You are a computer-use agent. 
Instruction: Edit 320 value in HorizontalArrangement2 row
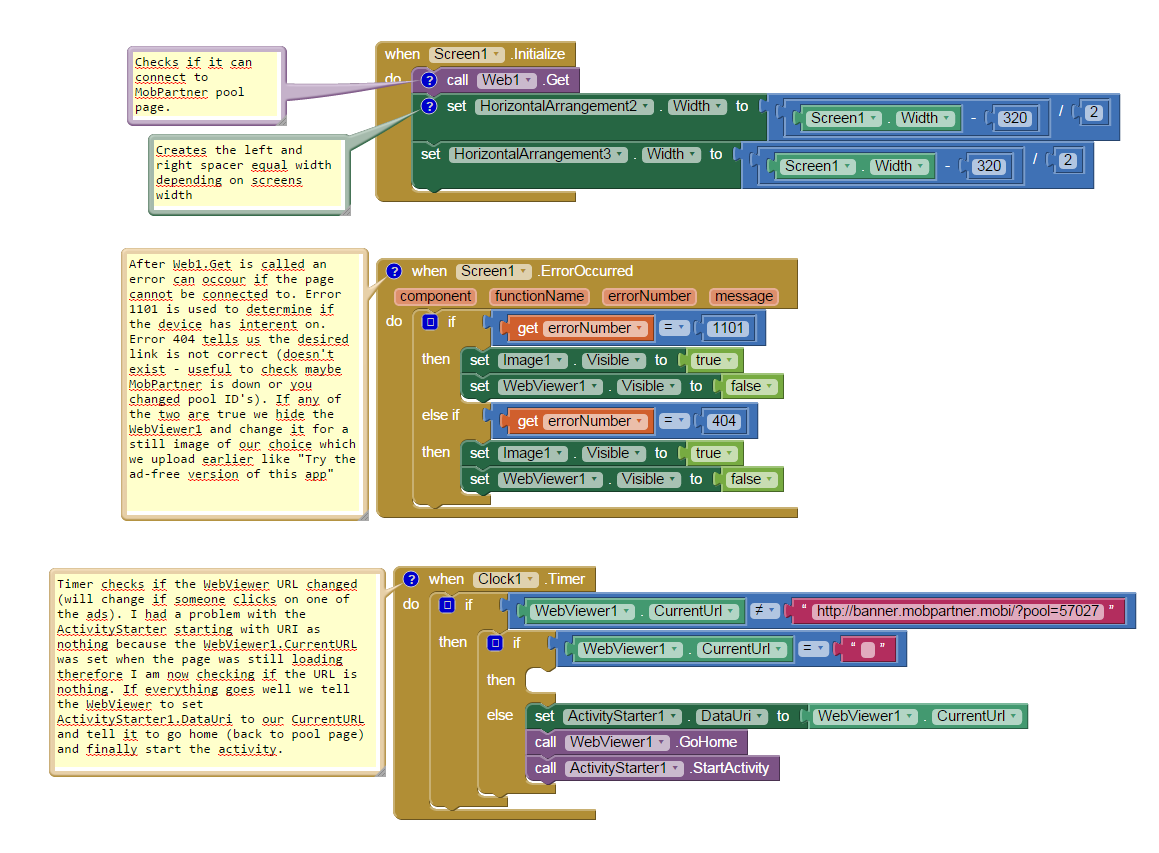(x=1015, y=118)
